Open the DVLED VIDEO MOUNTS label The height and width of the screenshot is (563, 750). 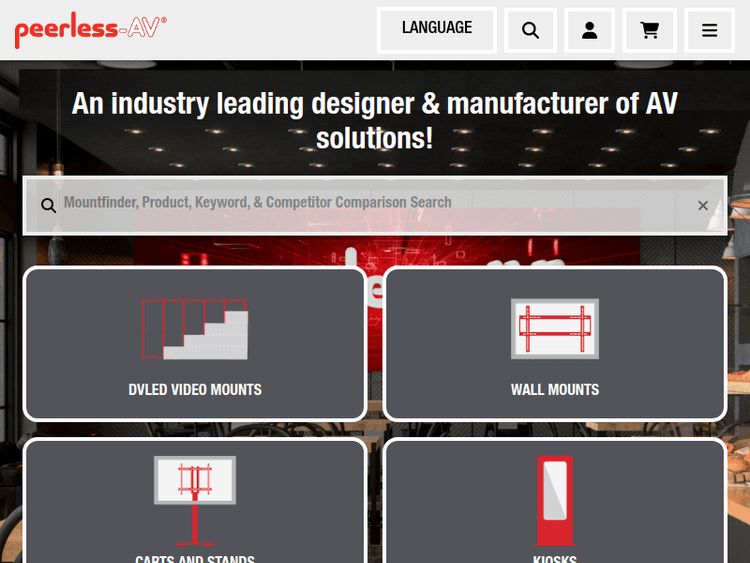pyautogui.click(x=195, y=390)
